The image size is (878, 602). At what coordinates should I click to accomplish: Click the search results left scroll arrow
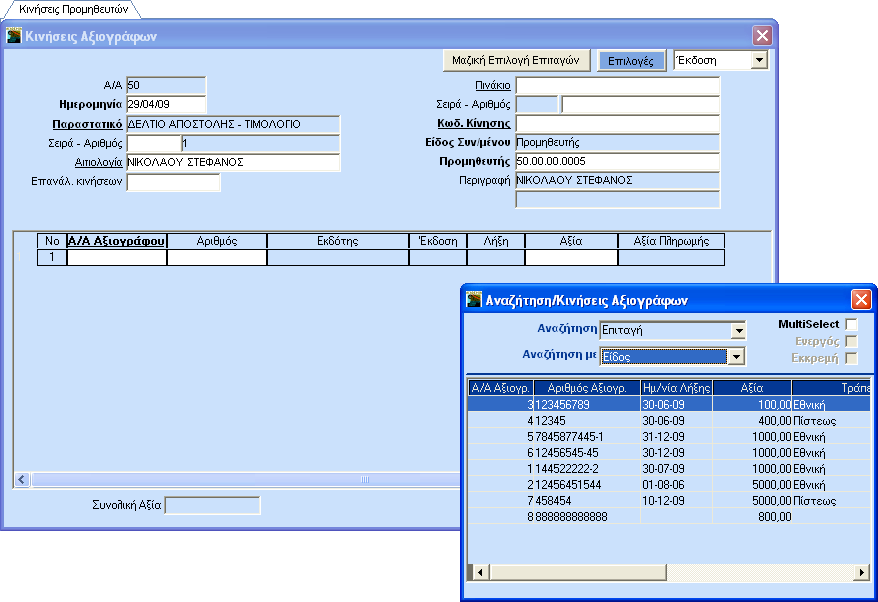pyautogui.click(x=479, y=572)
